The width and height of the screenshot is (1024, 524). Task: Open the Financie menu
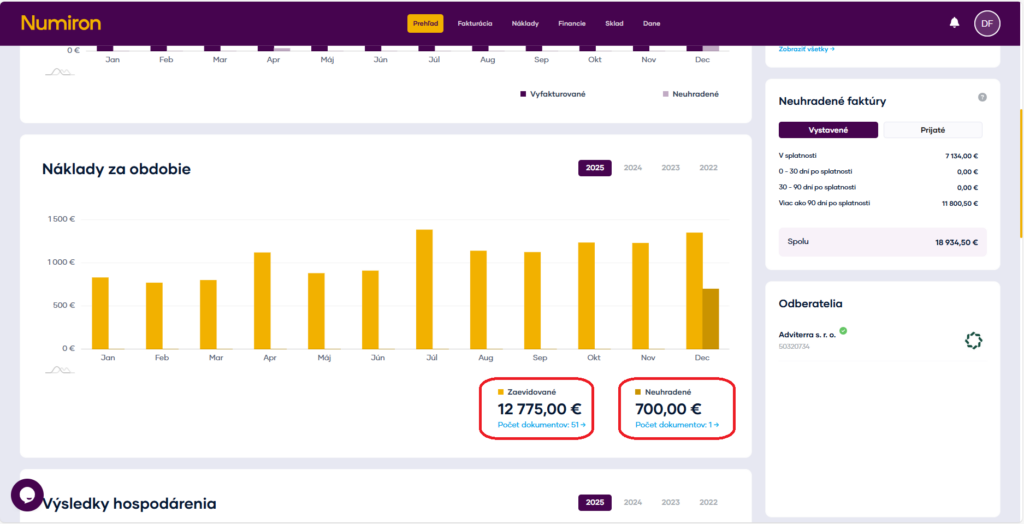point(572,23)
